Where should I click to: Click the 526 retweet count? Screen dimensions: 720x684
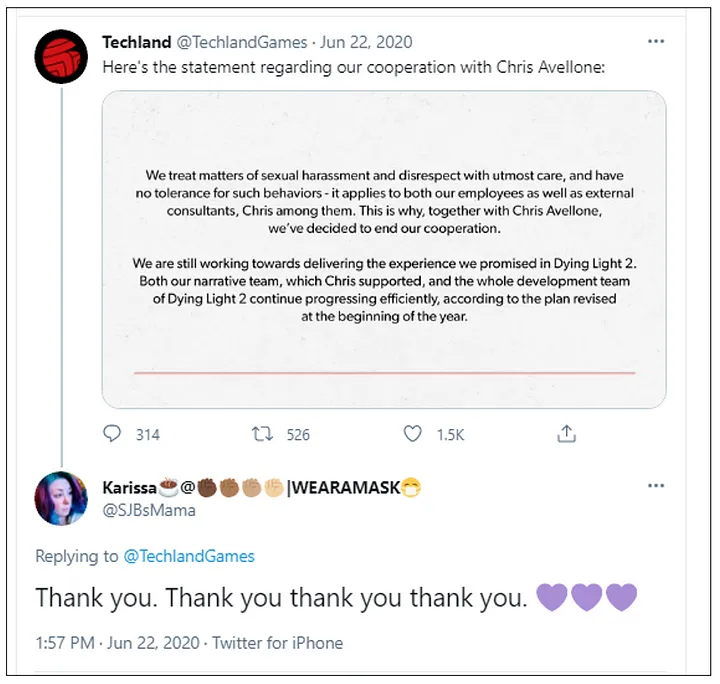pos(298,435)
